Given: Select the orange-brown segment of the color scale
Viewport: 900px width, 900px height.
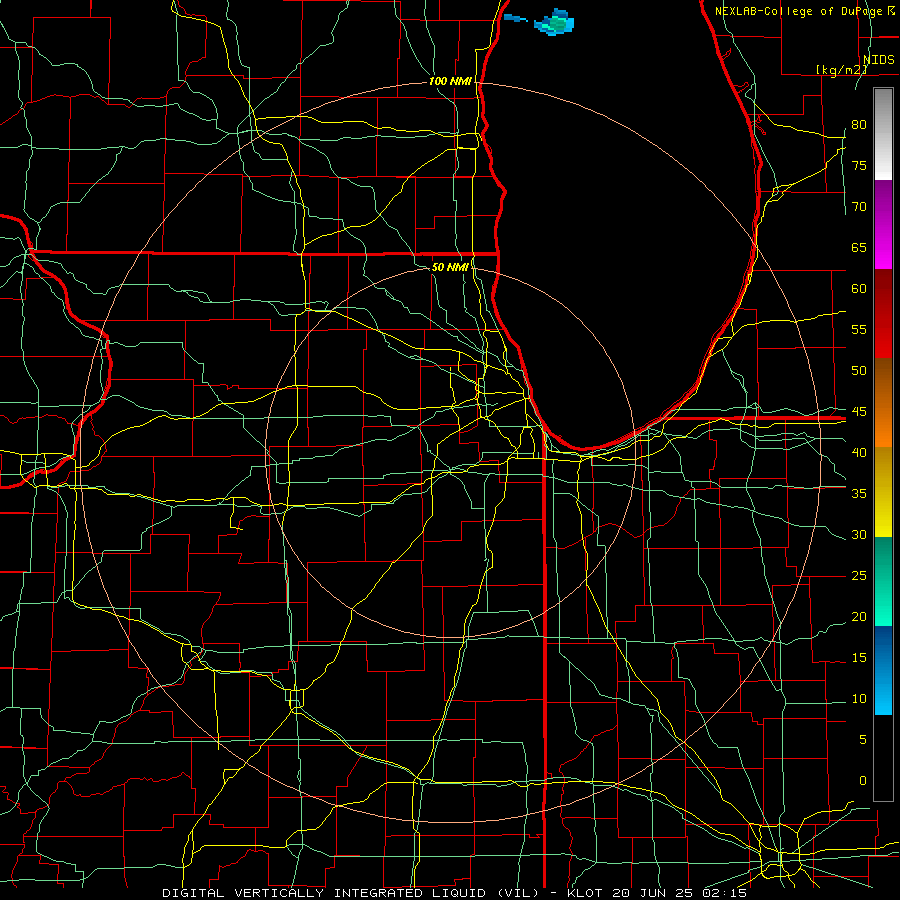Looking at the screenshot, I should click(883, 403).
